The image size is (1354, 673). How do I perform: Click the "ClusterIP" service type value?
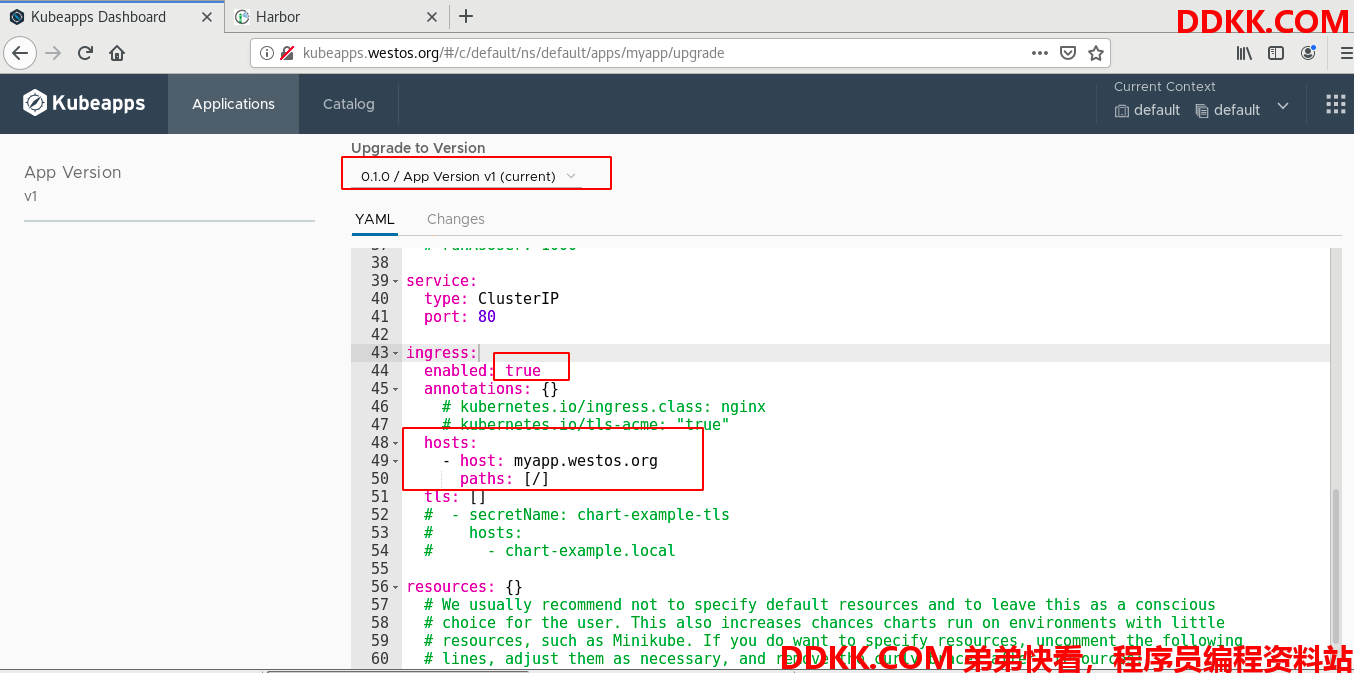tap(518, 299)
